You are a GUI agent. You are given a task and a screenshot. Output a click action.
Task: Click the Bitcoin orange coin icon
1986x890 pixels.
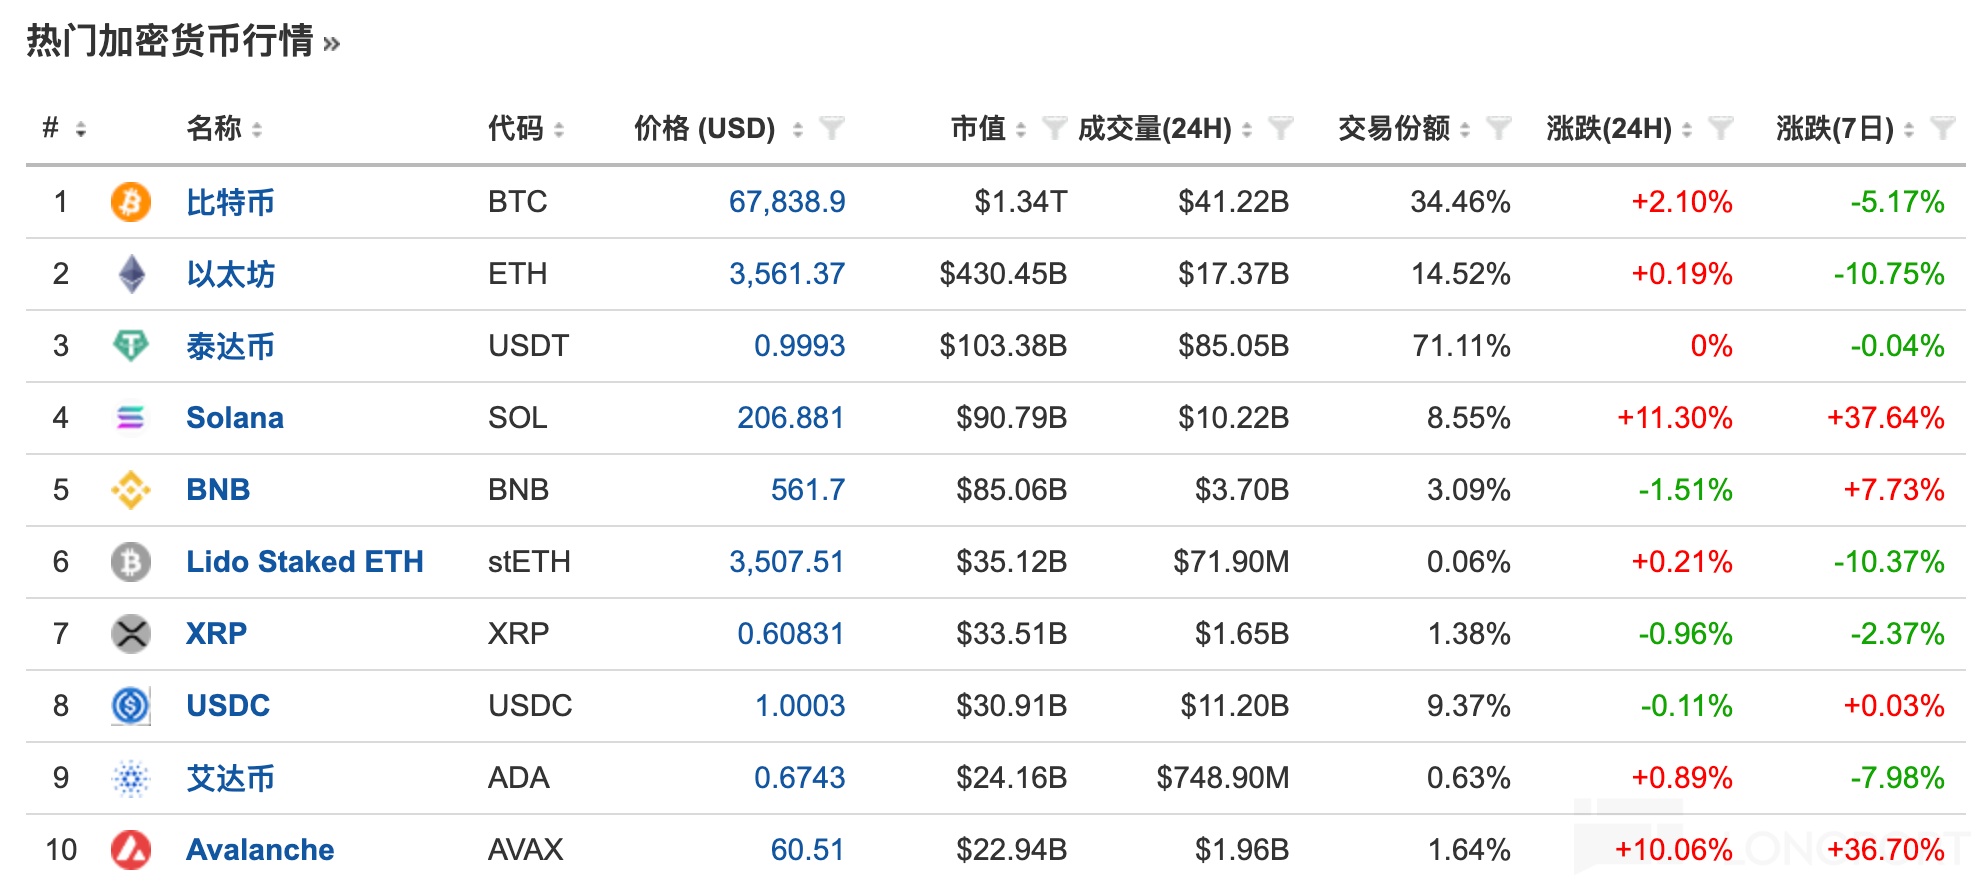click(130, 202)
